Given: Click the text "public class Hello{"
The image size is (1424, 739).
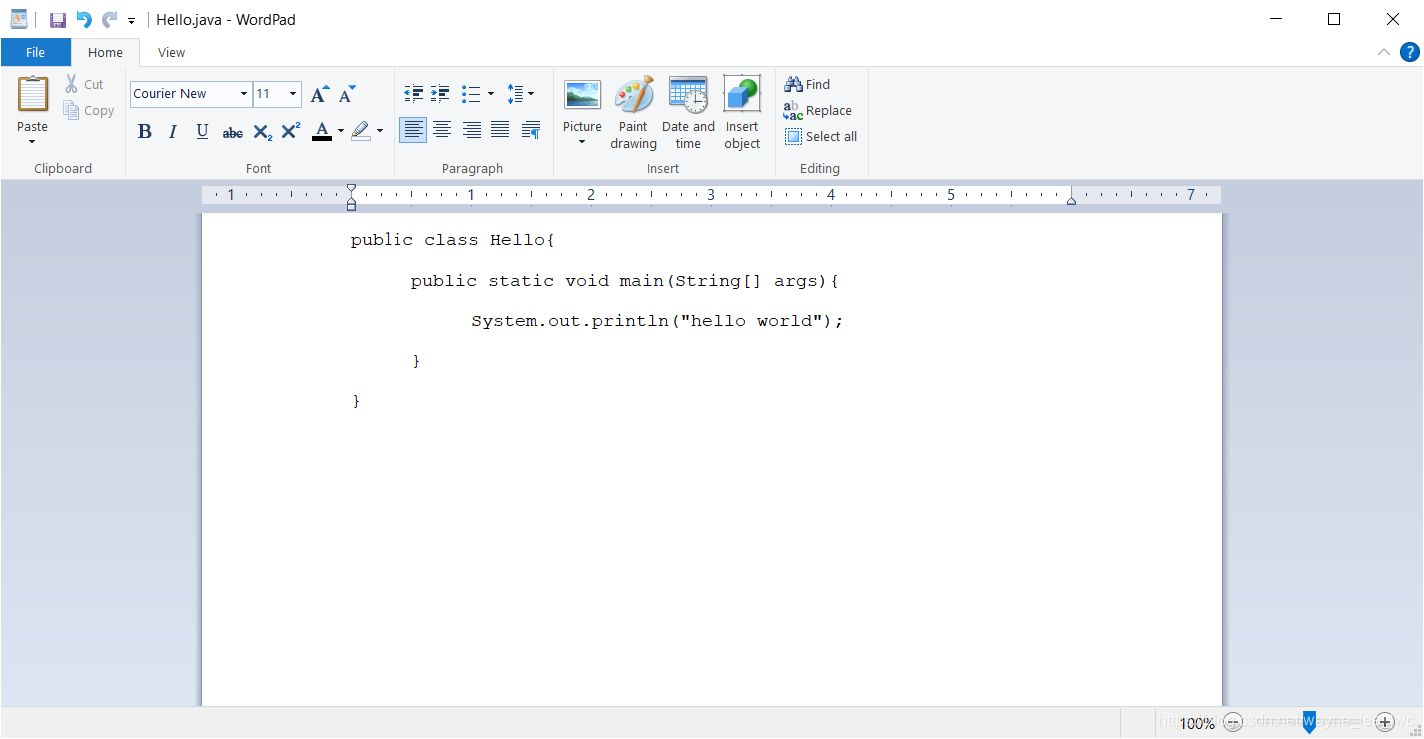Looking at the screenshot, I should pyautogui.click(x=452, y=240).
